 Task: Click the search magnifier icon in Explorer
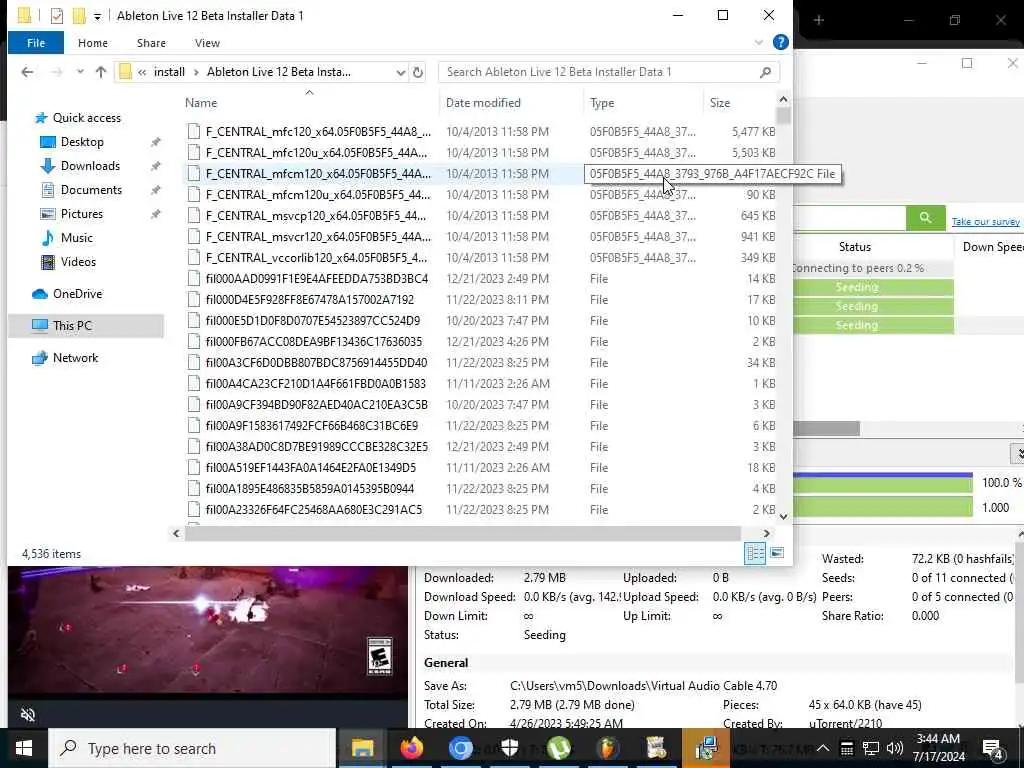click(765, 72)
